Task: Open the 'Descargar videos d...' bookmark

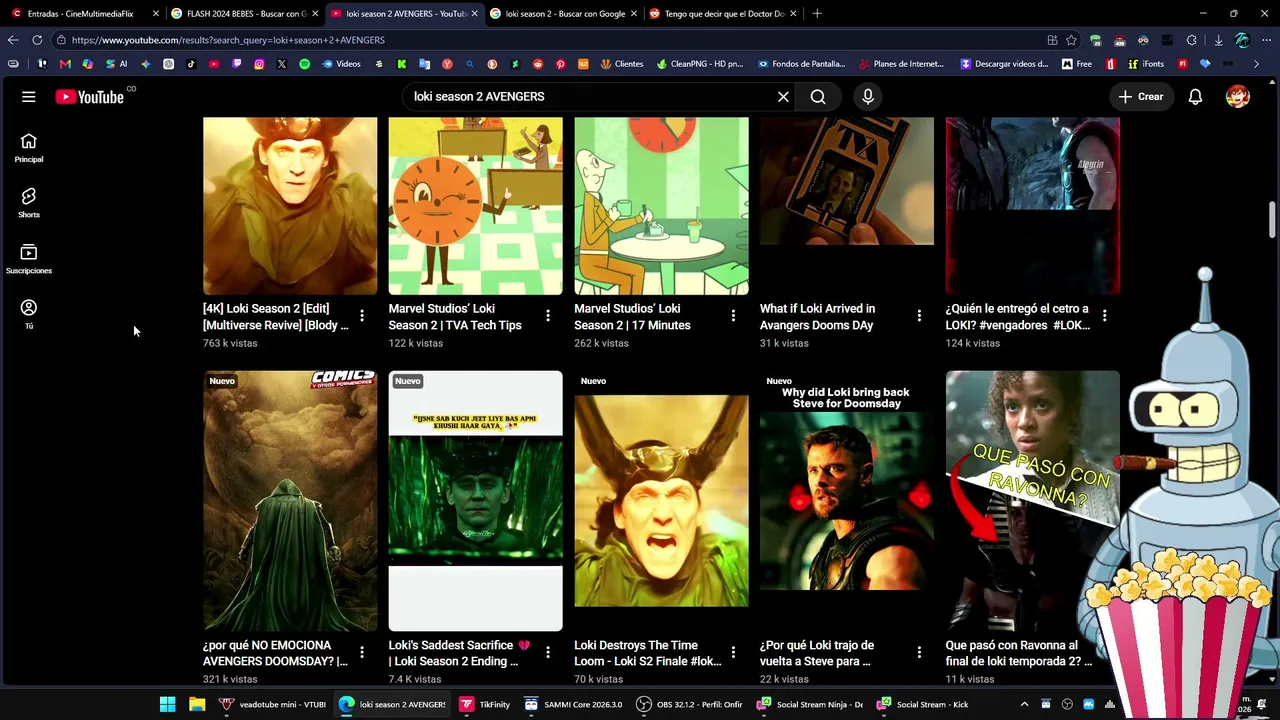Action: (1005, 64)
